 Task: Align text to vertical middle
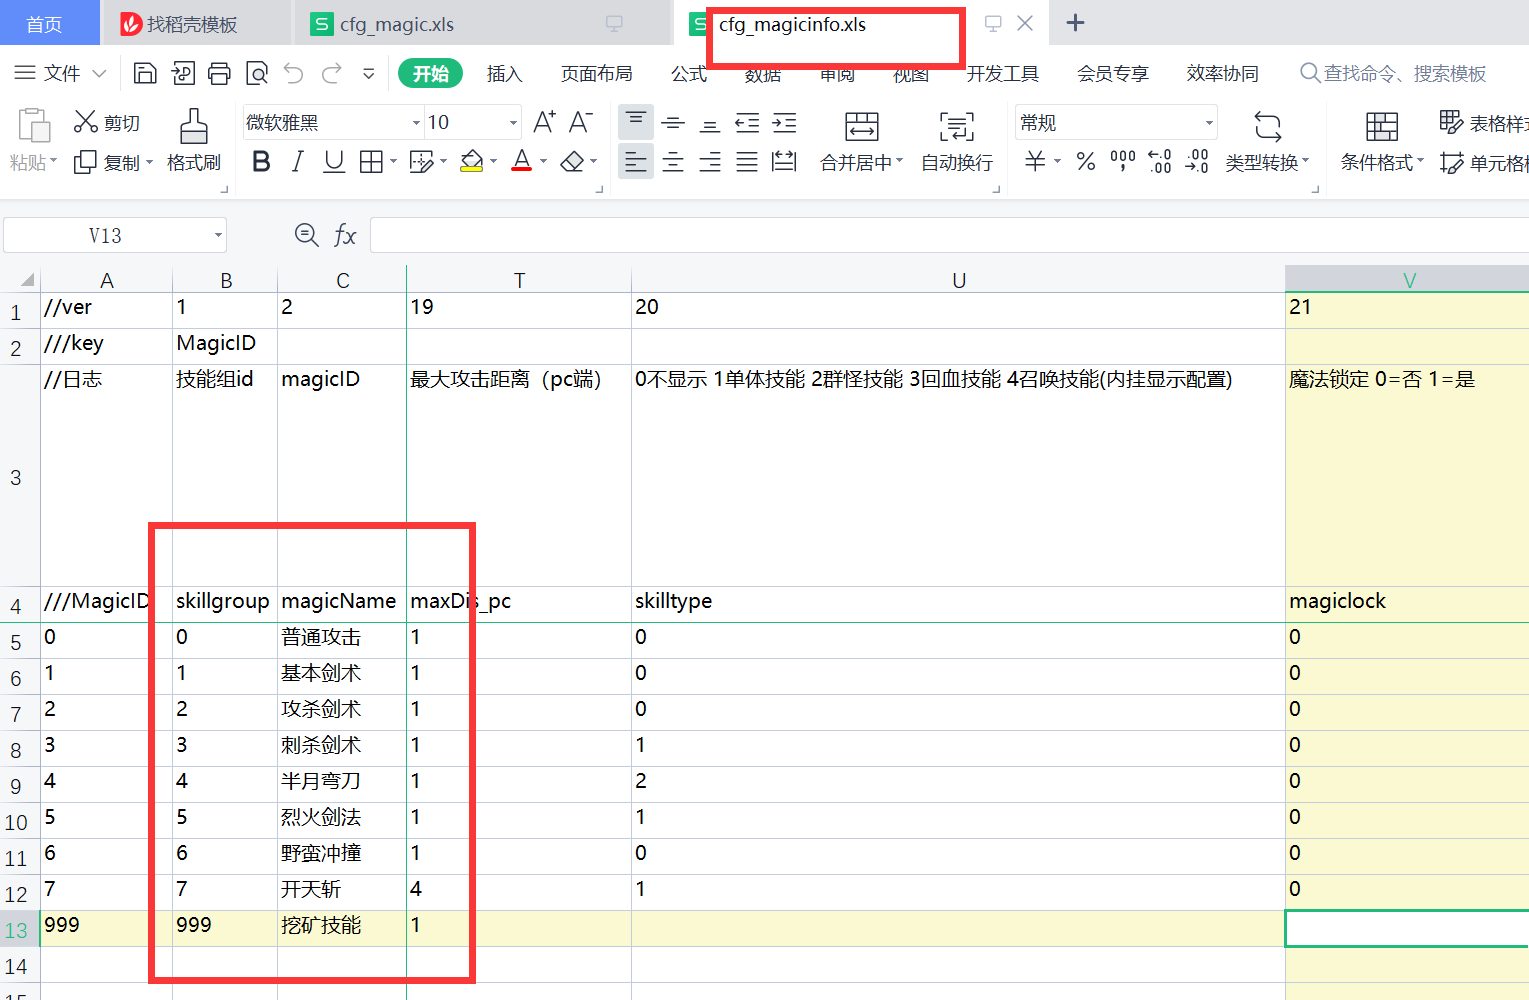pos(673,123)
